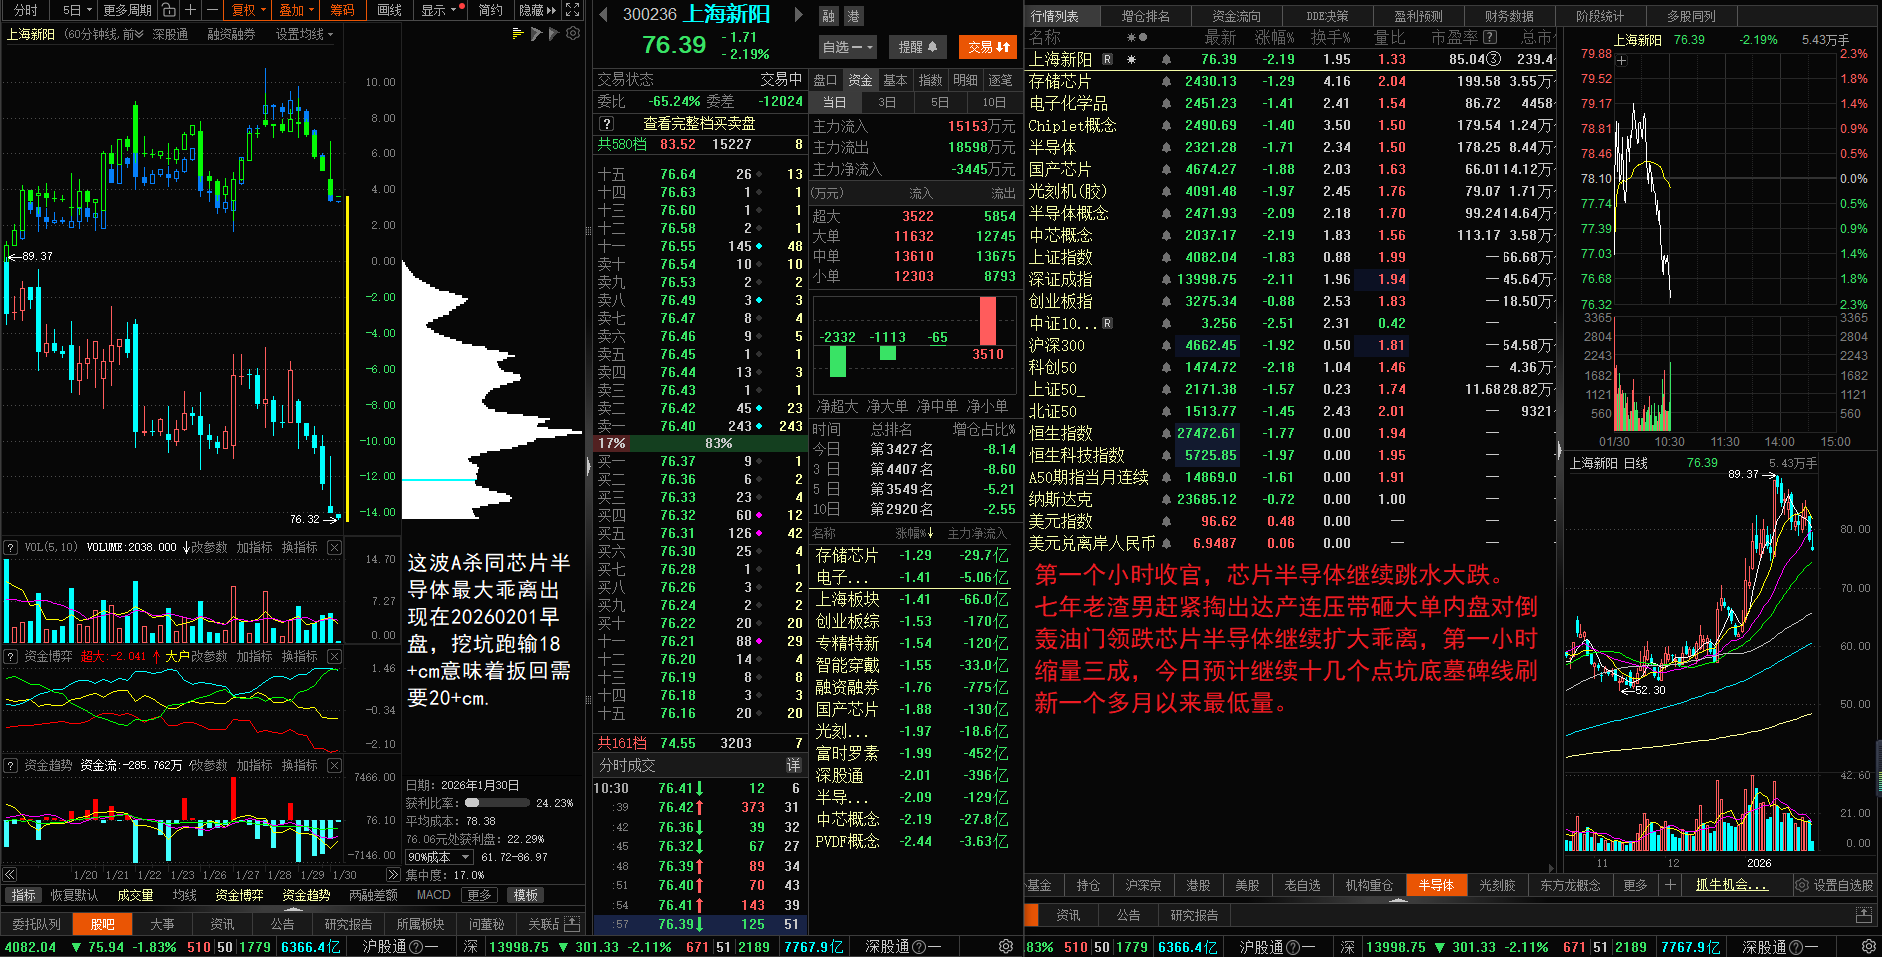Open 资金流向 tab in quotes list
This screenshot has width=1882, height=957.
1237,16
